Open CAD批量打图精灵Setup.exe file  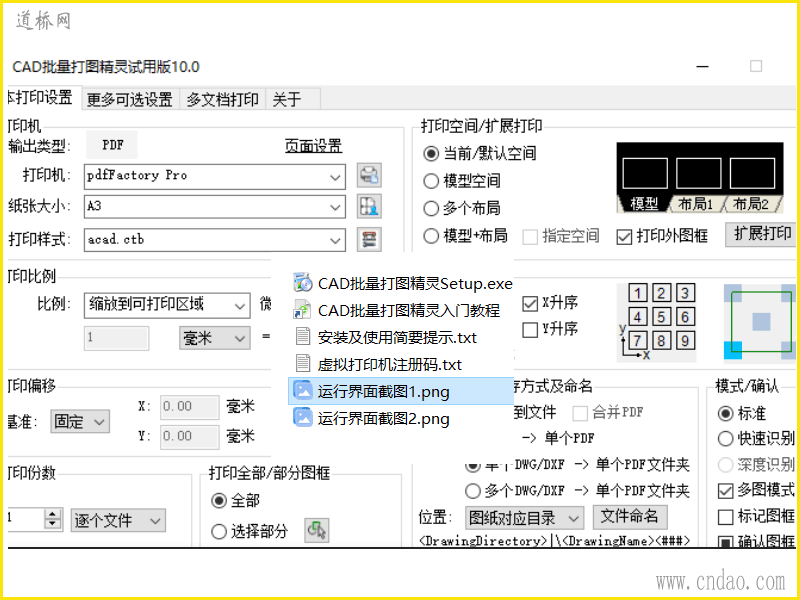(x=403, y=283)
